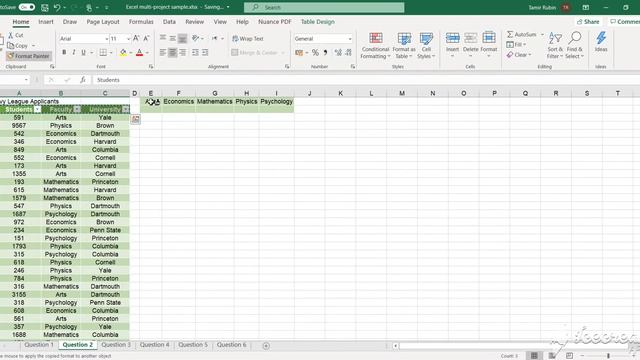Image resolution: width=640 pixels, height=360 pixels.
Task: Open the Insert ribbon tab
Action: (46, 22)
